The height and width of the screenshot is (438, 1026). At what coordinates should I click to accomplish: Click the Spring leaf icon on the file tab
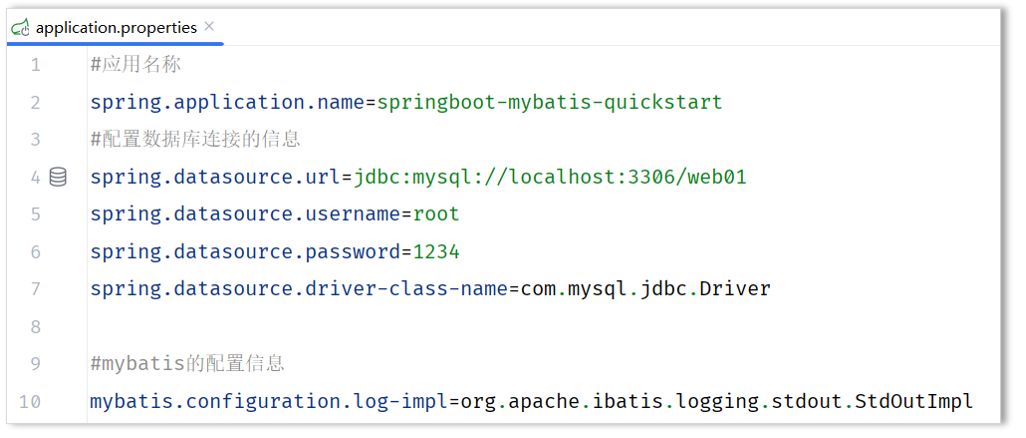(x=20, y=28)
